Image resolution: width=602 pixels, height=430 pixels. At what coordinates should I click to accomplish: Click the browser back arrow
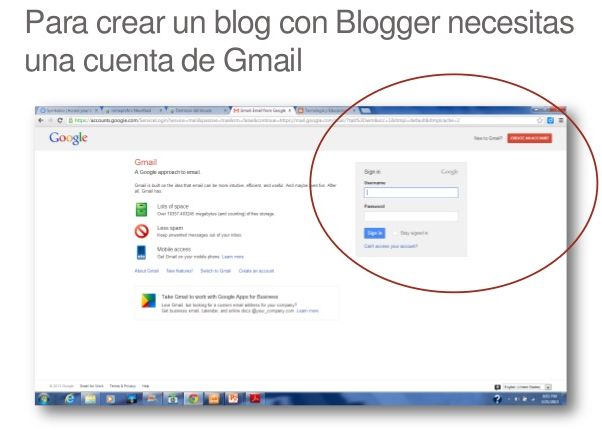pos(41,120)
